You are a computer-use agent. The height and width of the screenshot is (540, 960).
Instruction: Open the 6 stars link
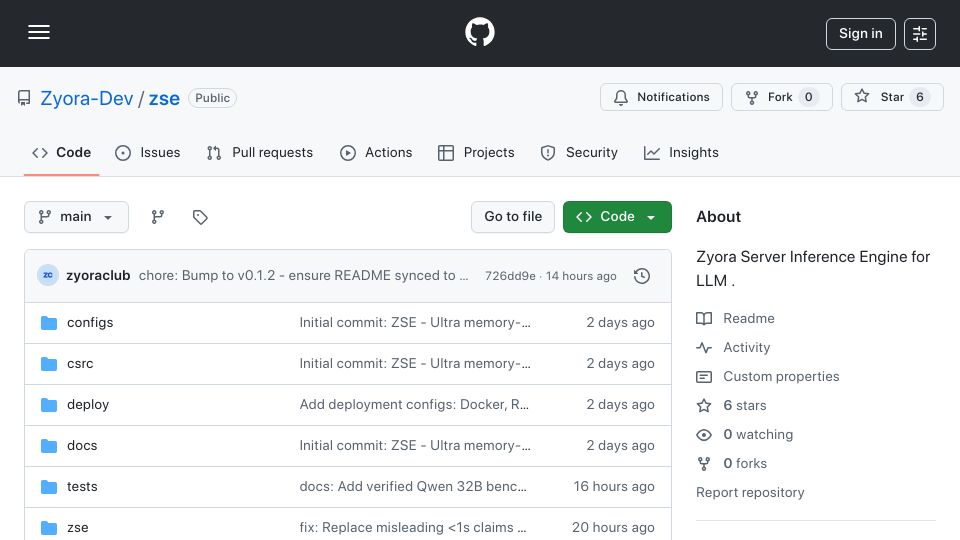731,405
